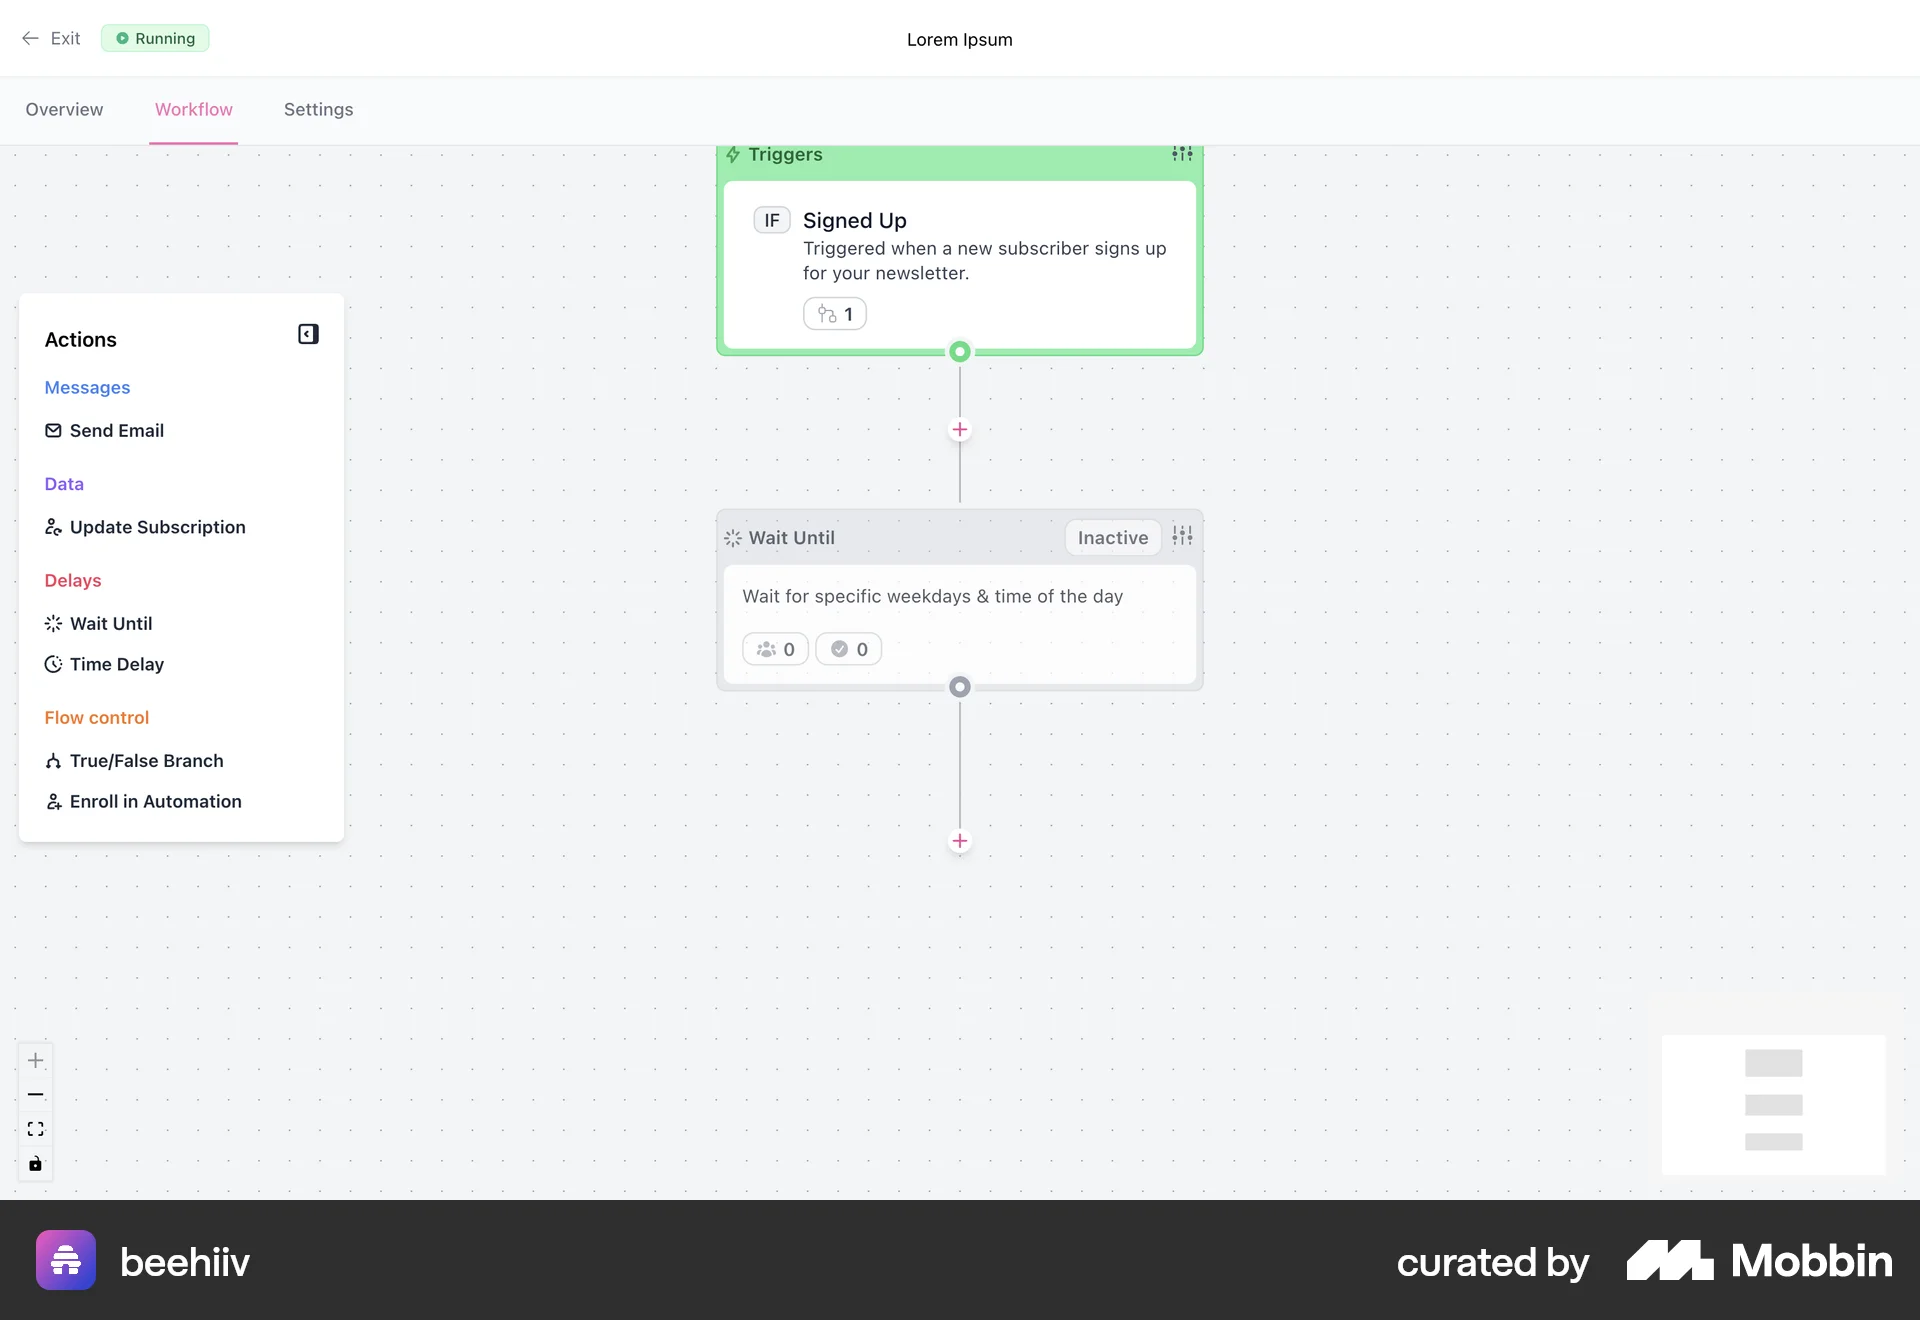Select the Enroll in Automation action
This screenshot has height=1320, width=1920.
pos(154,801)
